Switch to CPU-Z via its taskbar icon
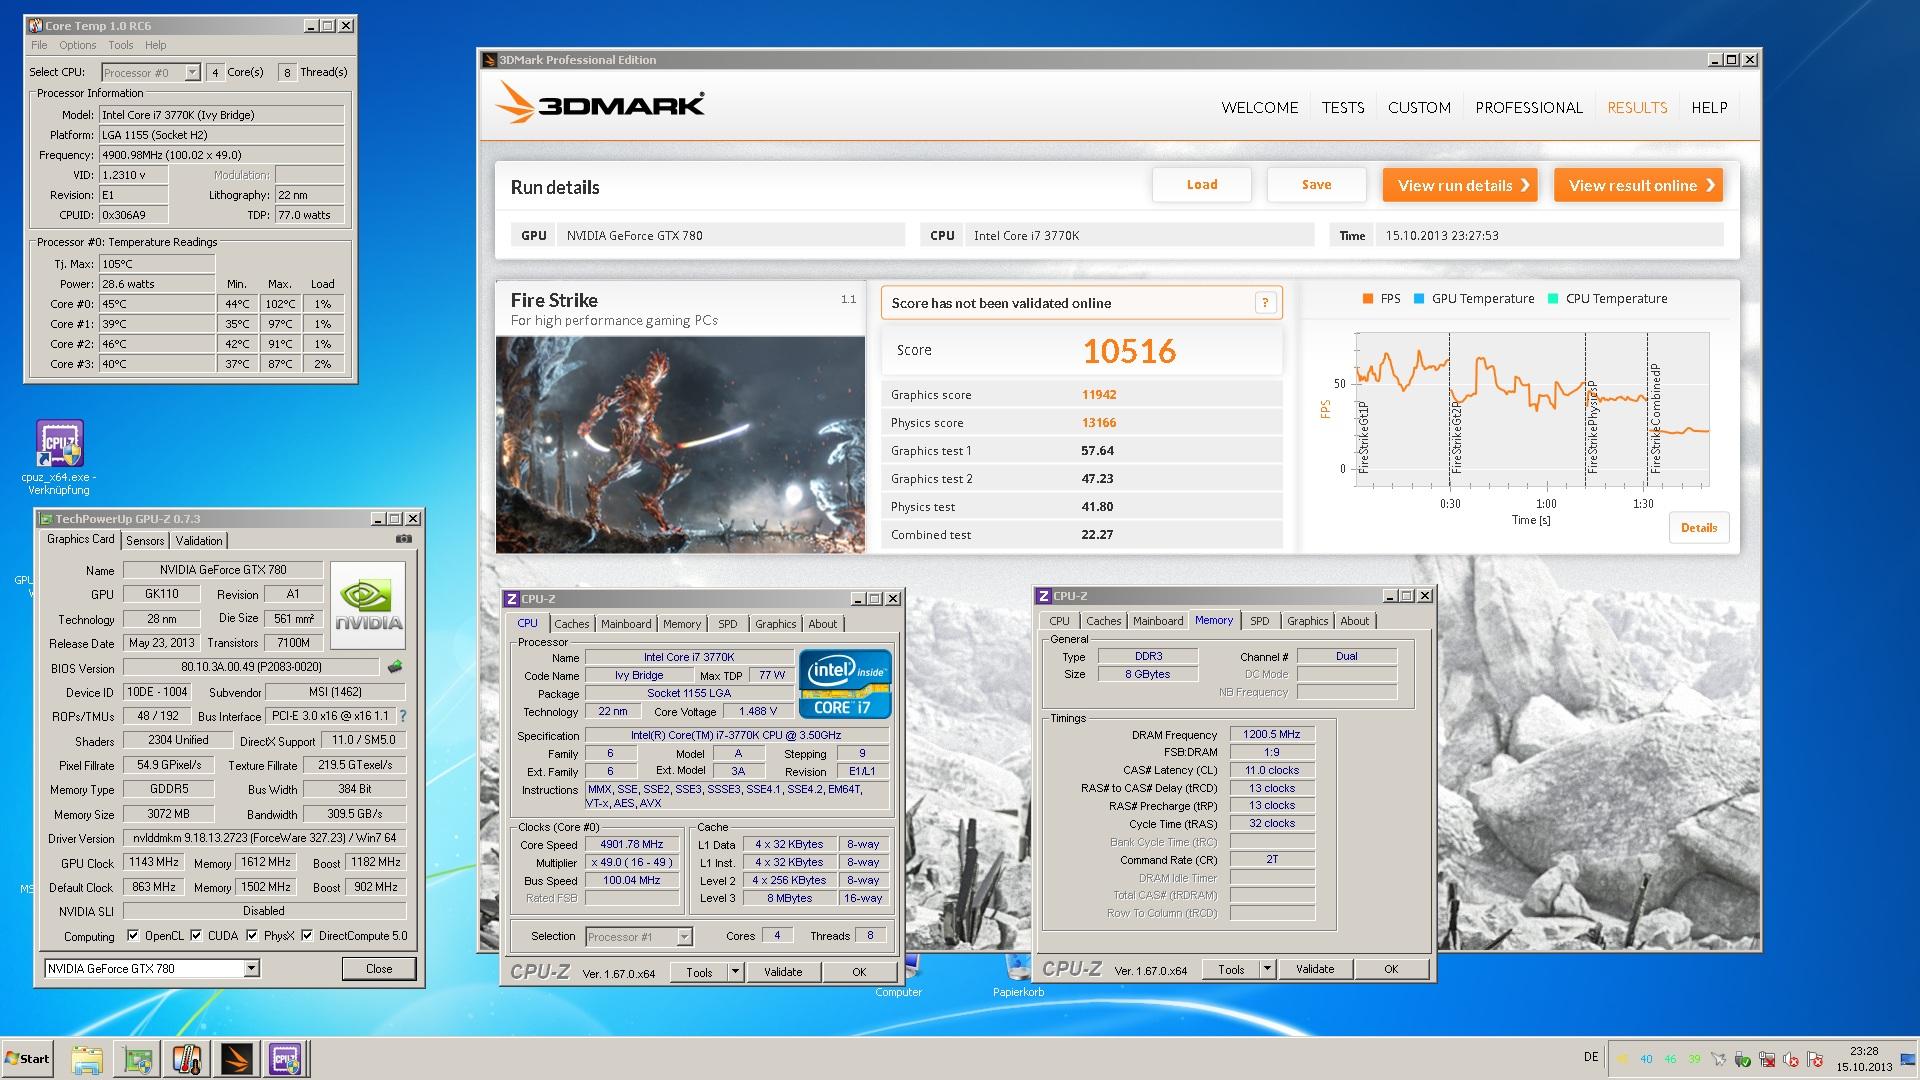 (286, 1059)
